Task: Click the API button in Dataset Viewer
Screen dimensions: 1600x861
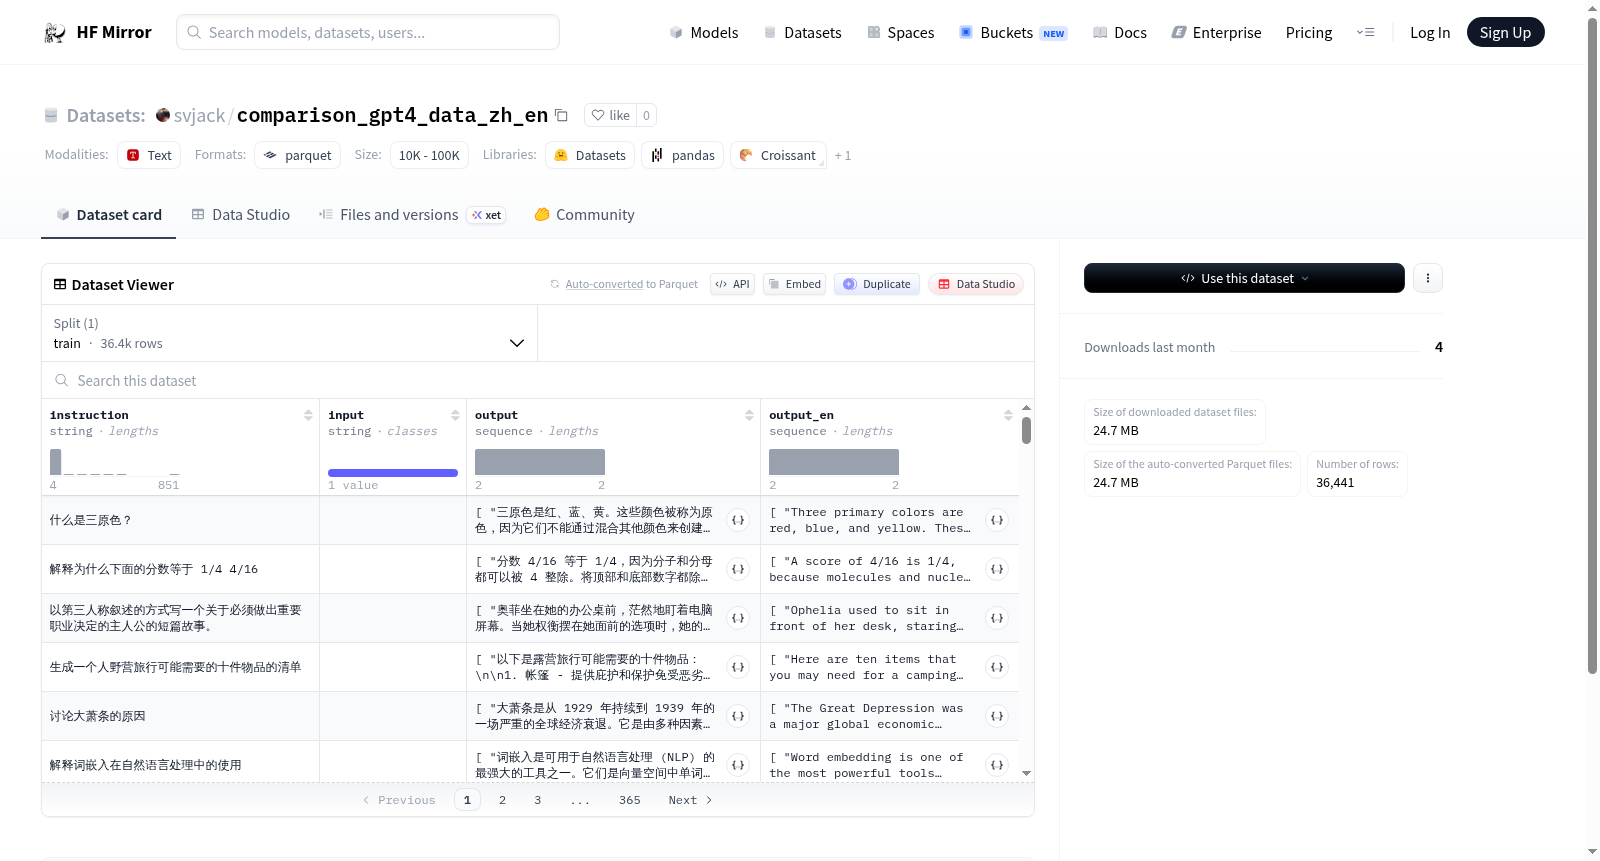Action: (732, 284)
